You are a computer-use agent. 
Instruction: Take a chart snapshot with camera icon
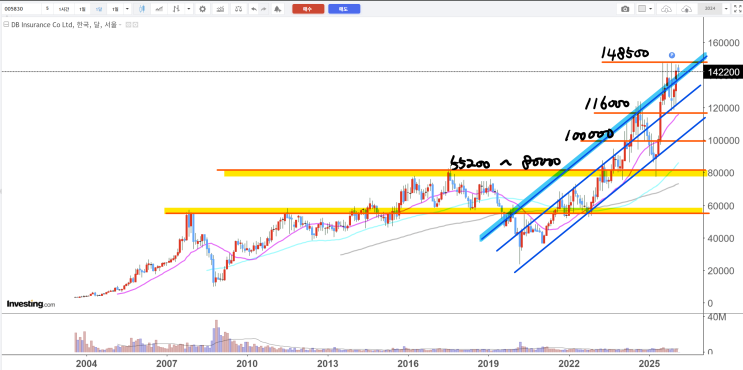coord(625,9)
